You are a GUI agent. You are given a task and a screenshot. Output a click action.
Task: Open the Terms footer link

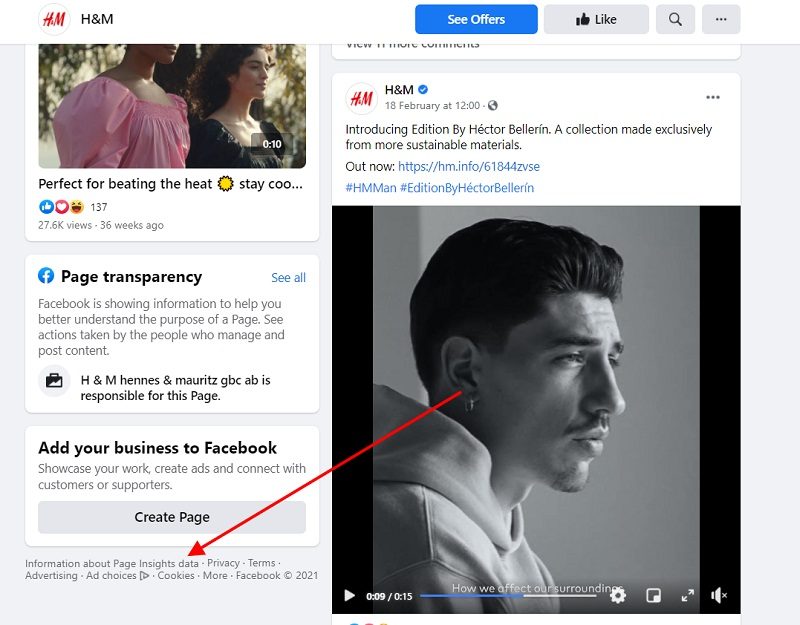[x=261, y=563]
